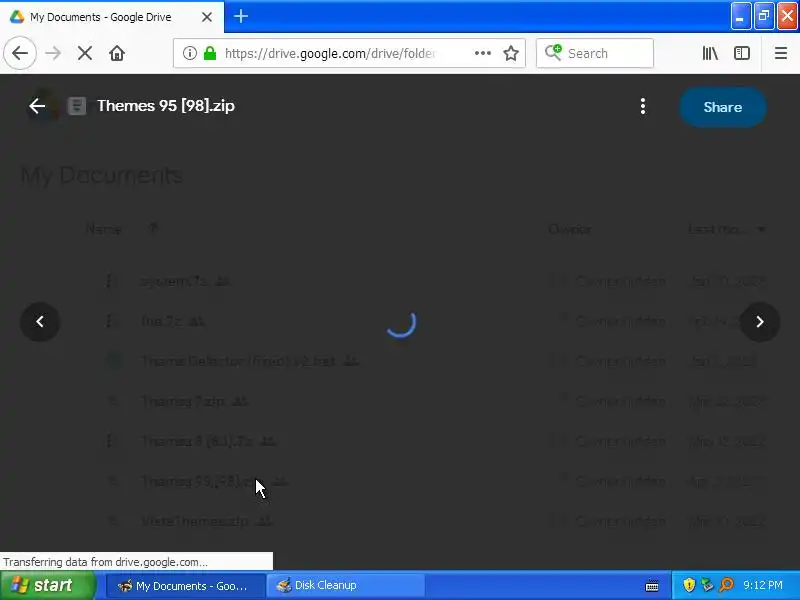
Task: Open Firefox Library icon
Action: pyautogui.click(x=710, y=53)
